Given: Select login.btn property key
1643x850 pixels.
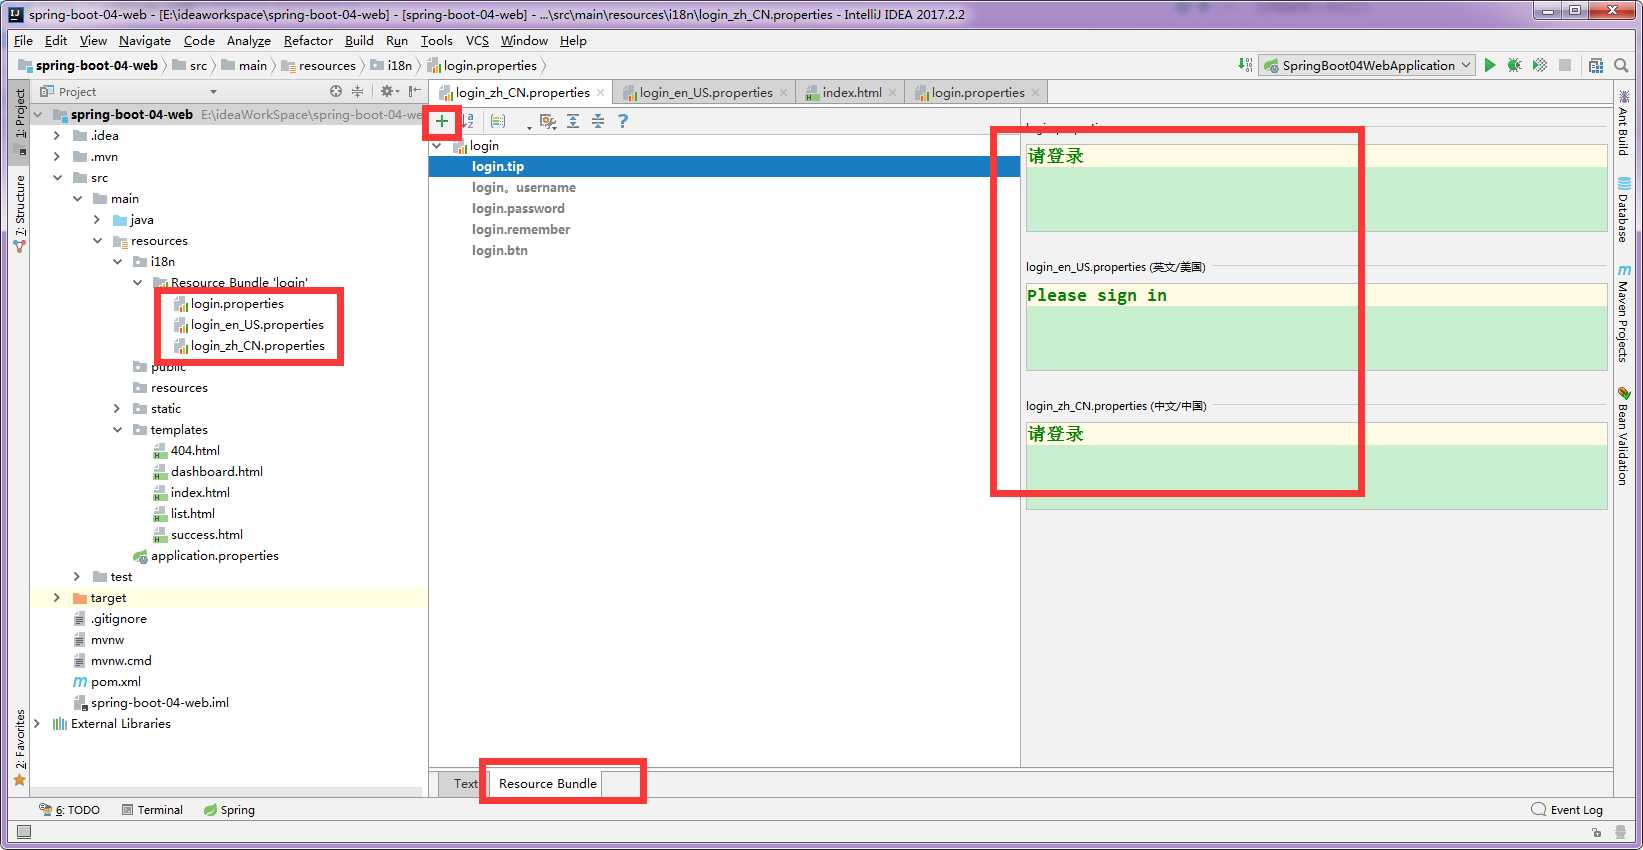Looking at the screenshot, I should [x=500, y=251].
